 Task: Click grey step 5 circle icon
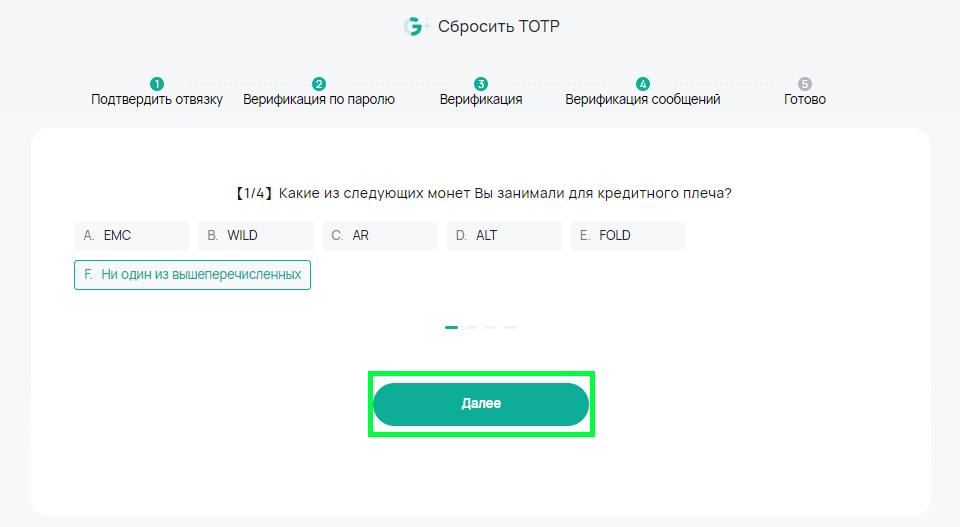tap(804, 84)
